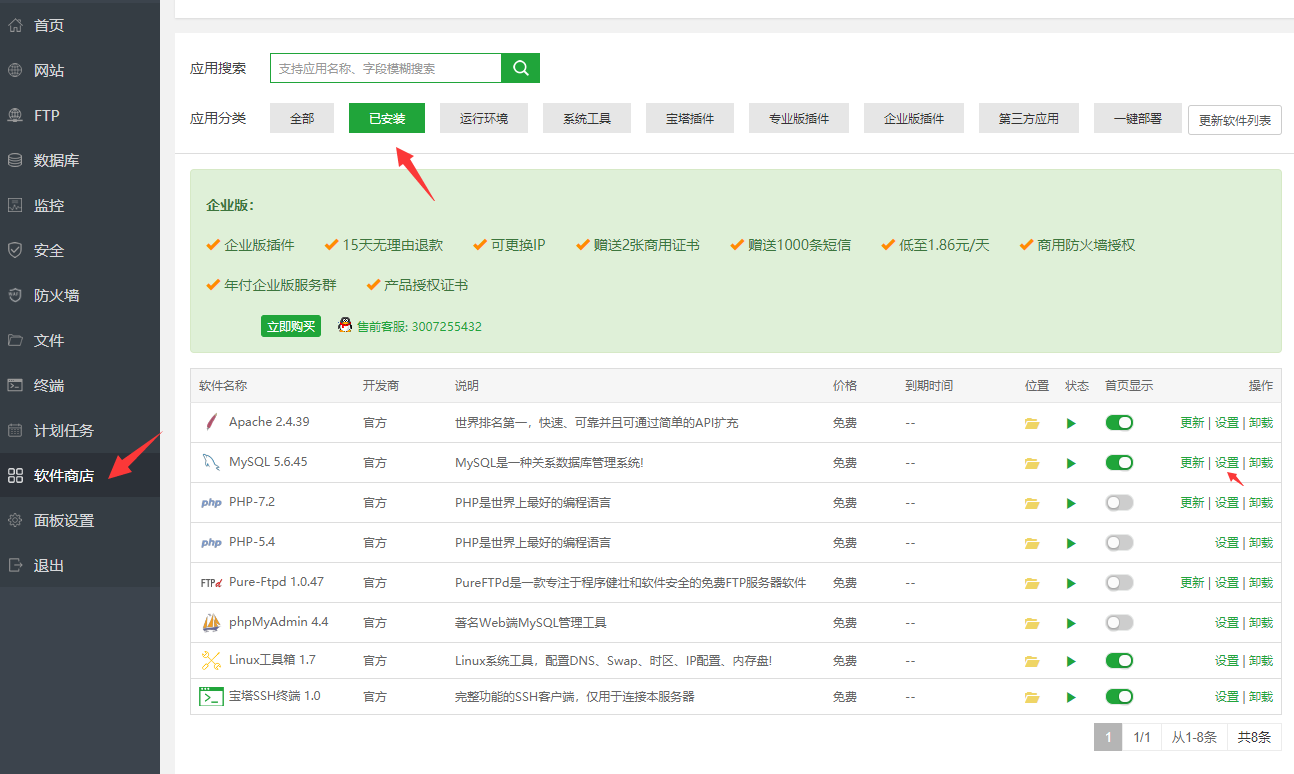Turn off Linux工具箱 homepage display switch

tap(1119, 661)
